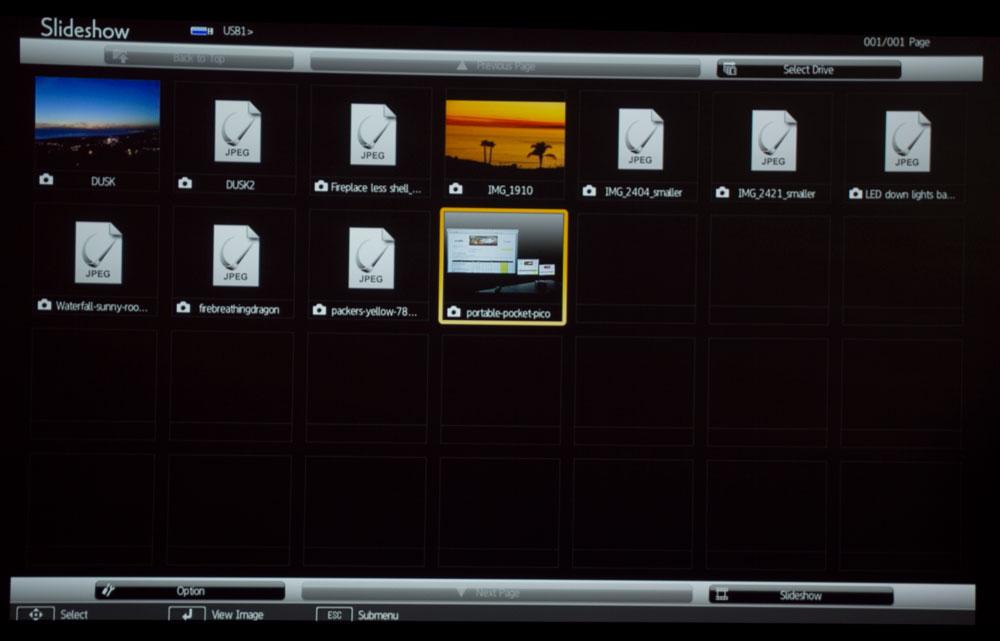Click the Select Drive button
1000x641 pixels.
click(x=809, y=70)
